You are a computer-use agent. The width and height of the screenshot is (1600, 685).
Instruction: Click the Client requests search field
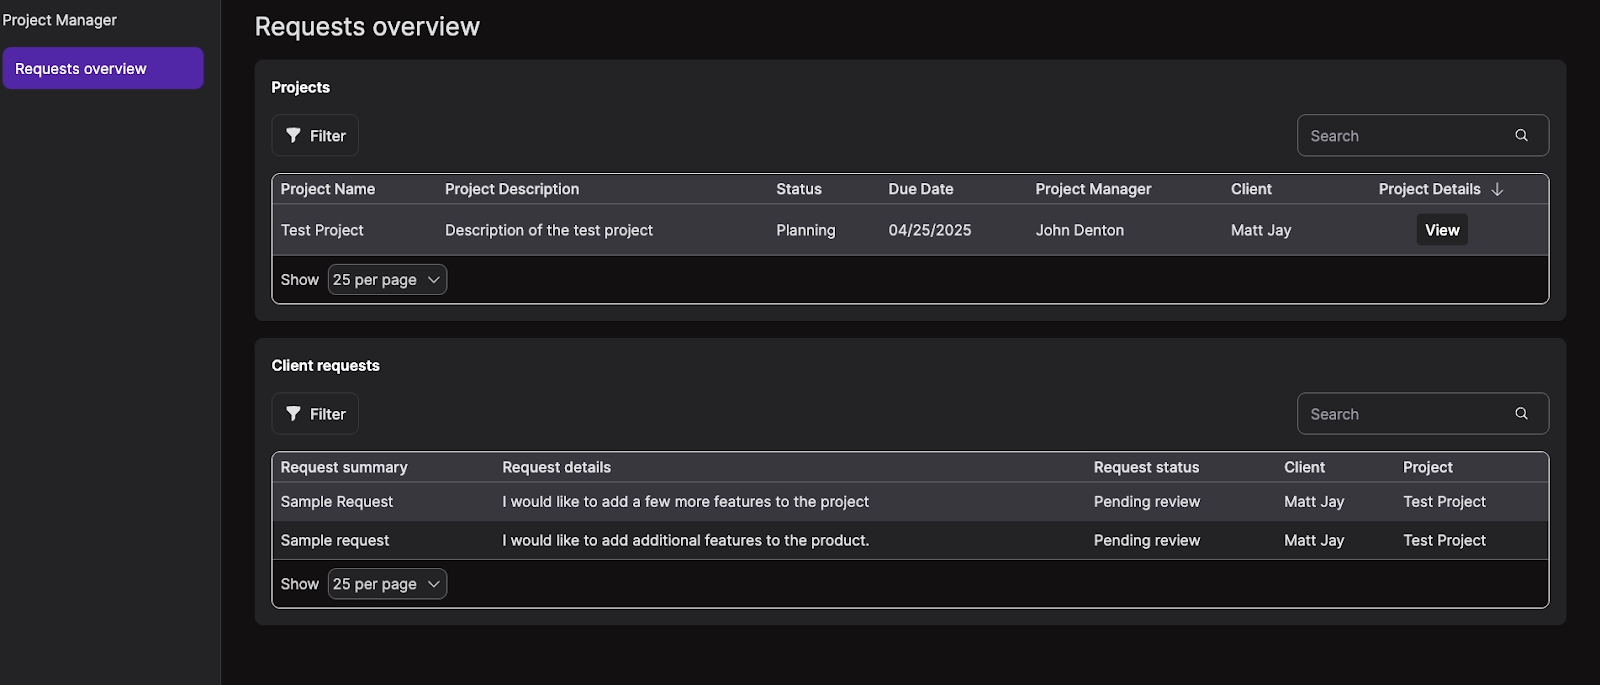click(1422, 414)
